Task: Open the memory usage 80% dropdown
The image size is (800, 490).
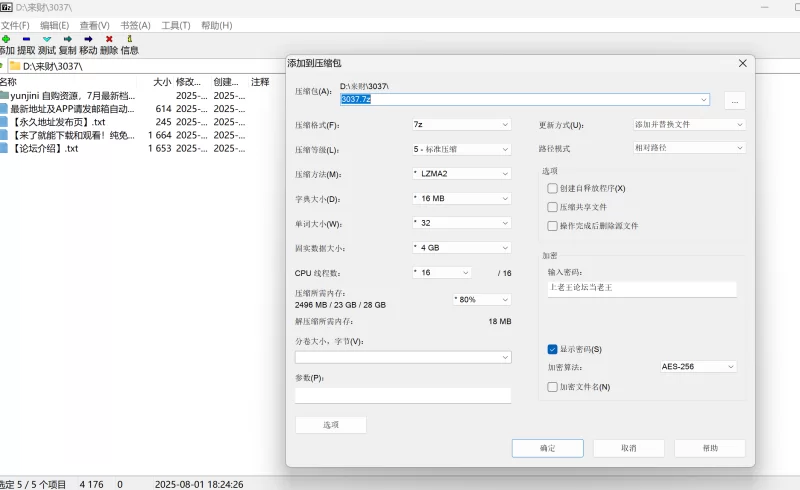Action: [x=482, y=300]
